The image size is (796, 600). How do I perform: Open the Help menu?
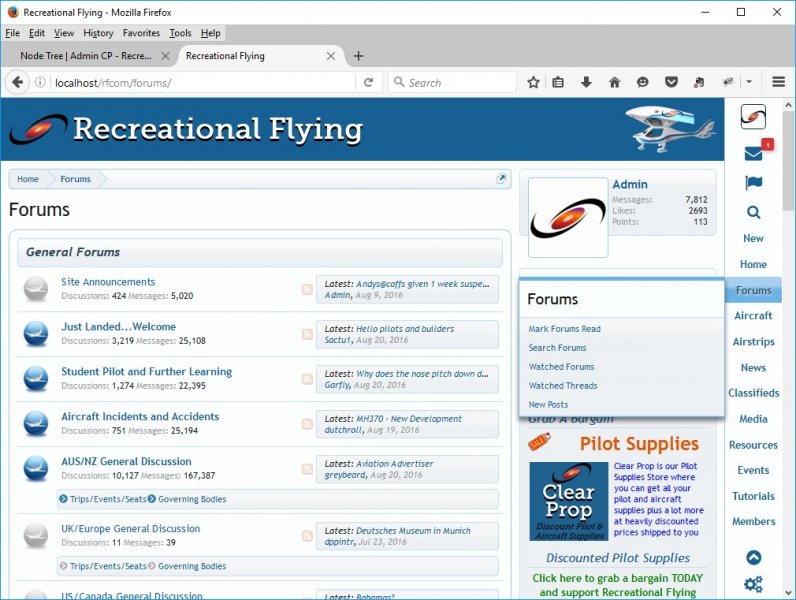click(x=210, y=33)
